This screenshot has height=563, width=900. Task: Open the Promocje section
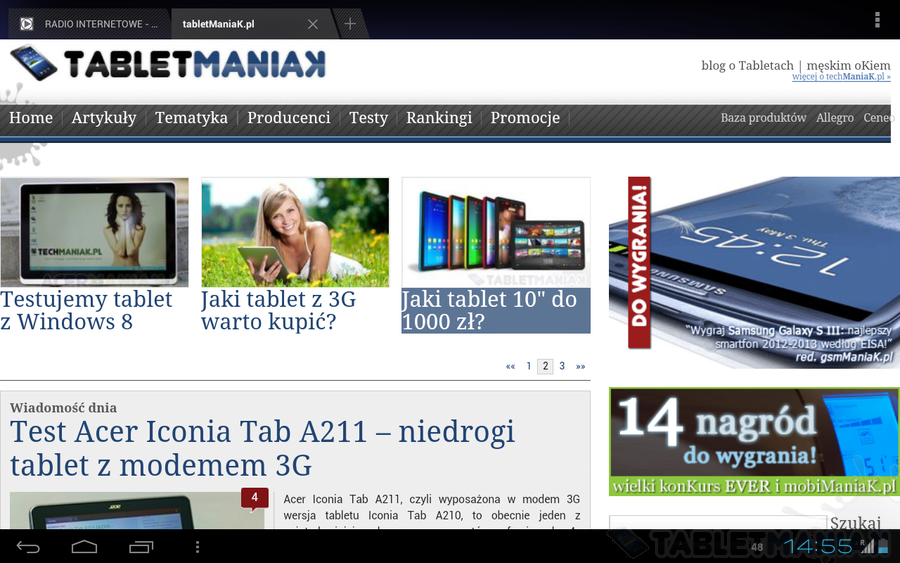[x=525, y=118]
